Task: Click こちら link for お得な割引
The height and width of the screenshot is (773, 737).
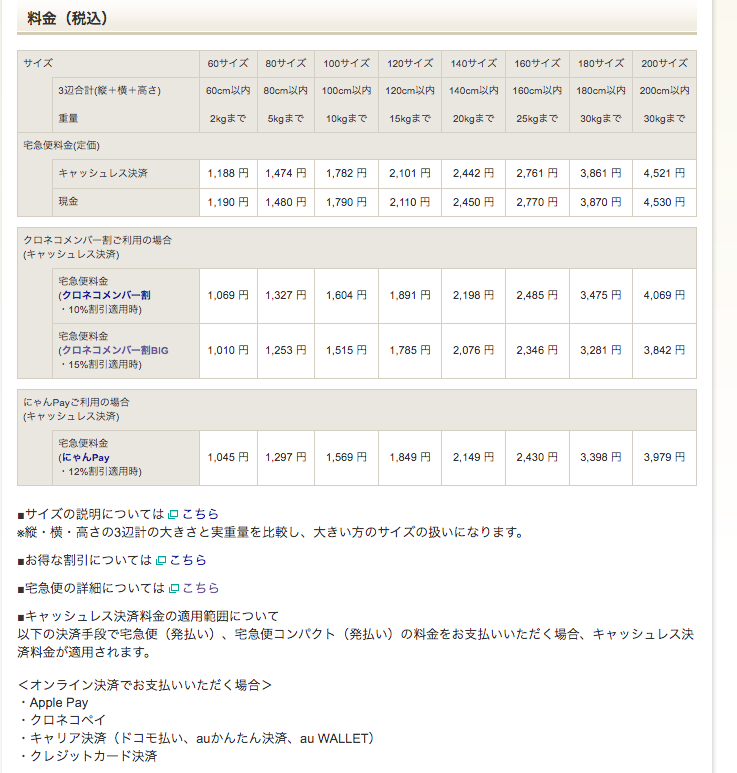Action: [x=188, y=560]
